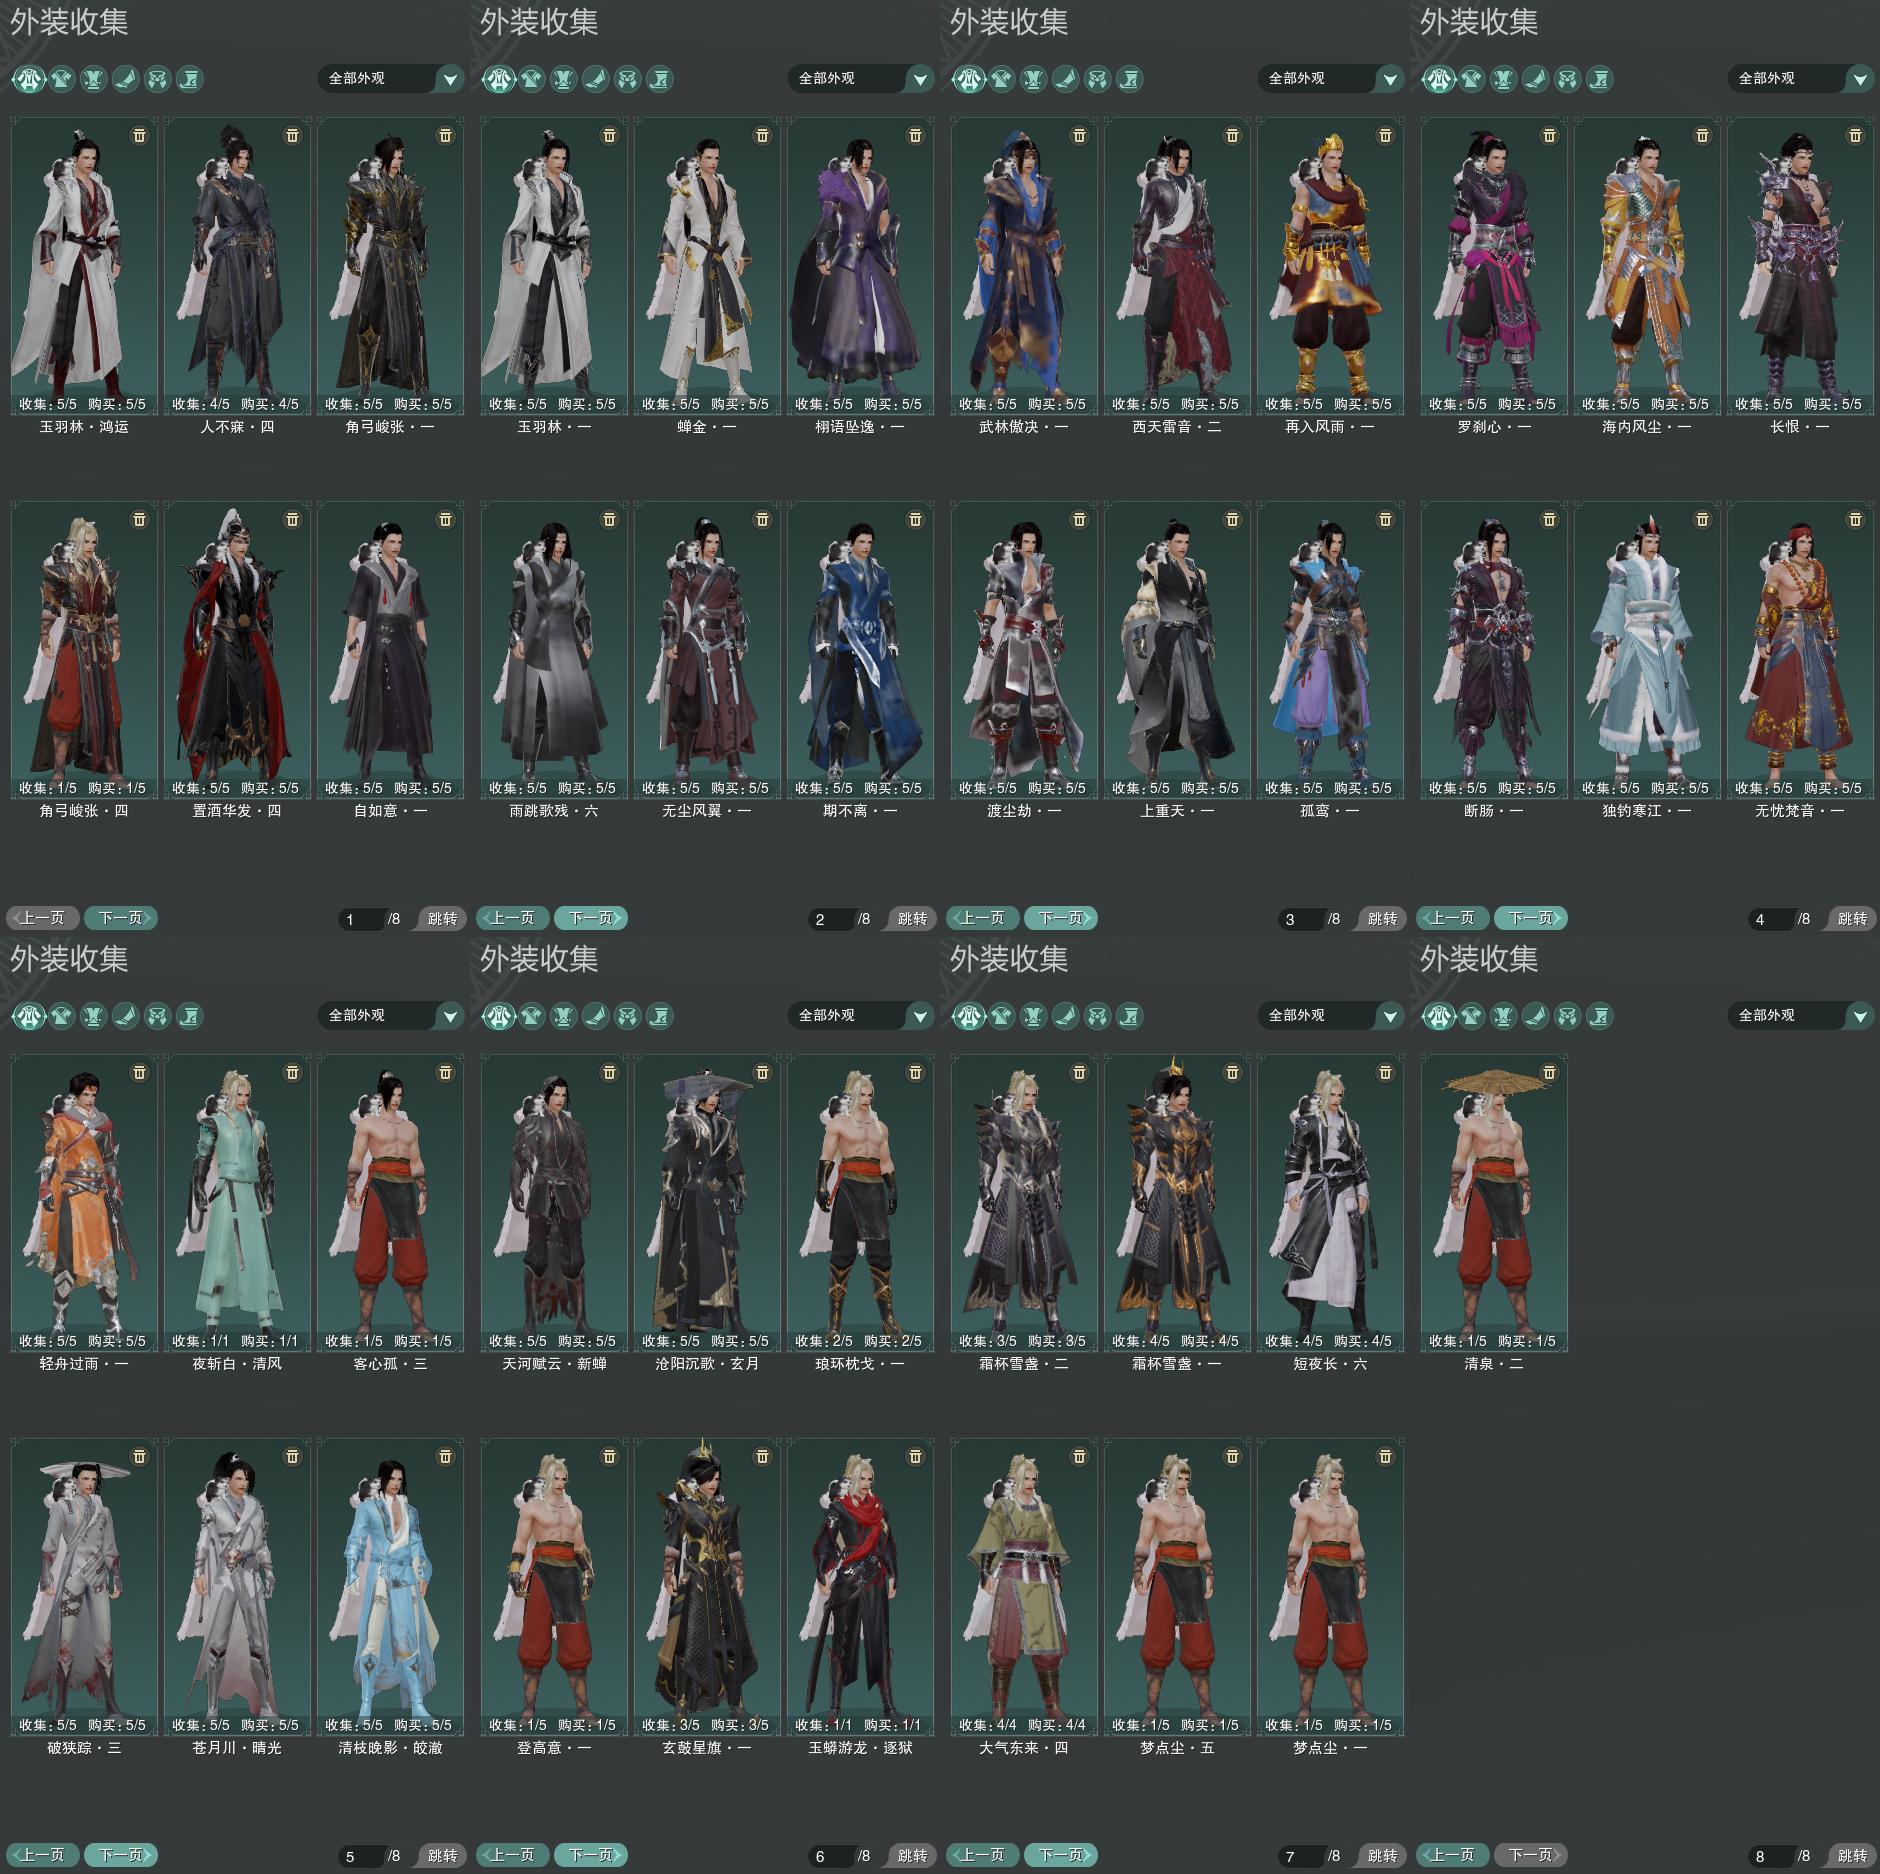Focus the page number field showing 4/8
1880x1874 pixels.
[1772, 919]
